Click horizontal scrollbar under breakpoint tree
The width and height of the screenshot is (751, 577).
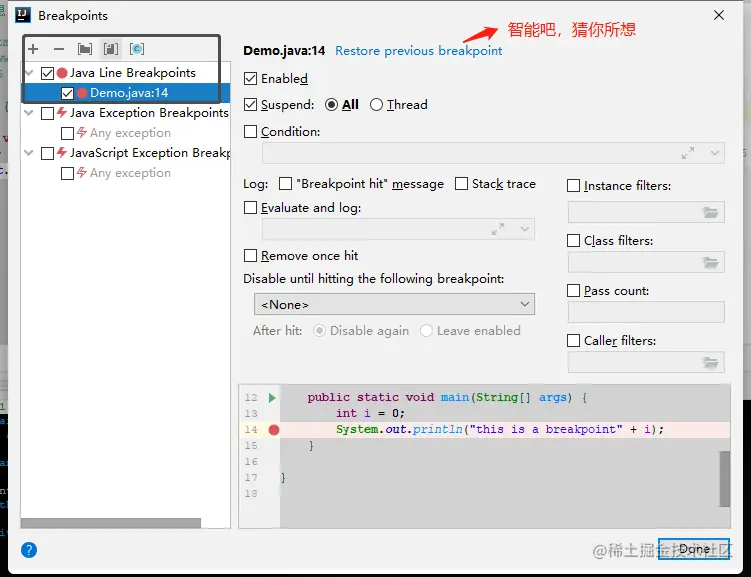[x=111, y=523]
